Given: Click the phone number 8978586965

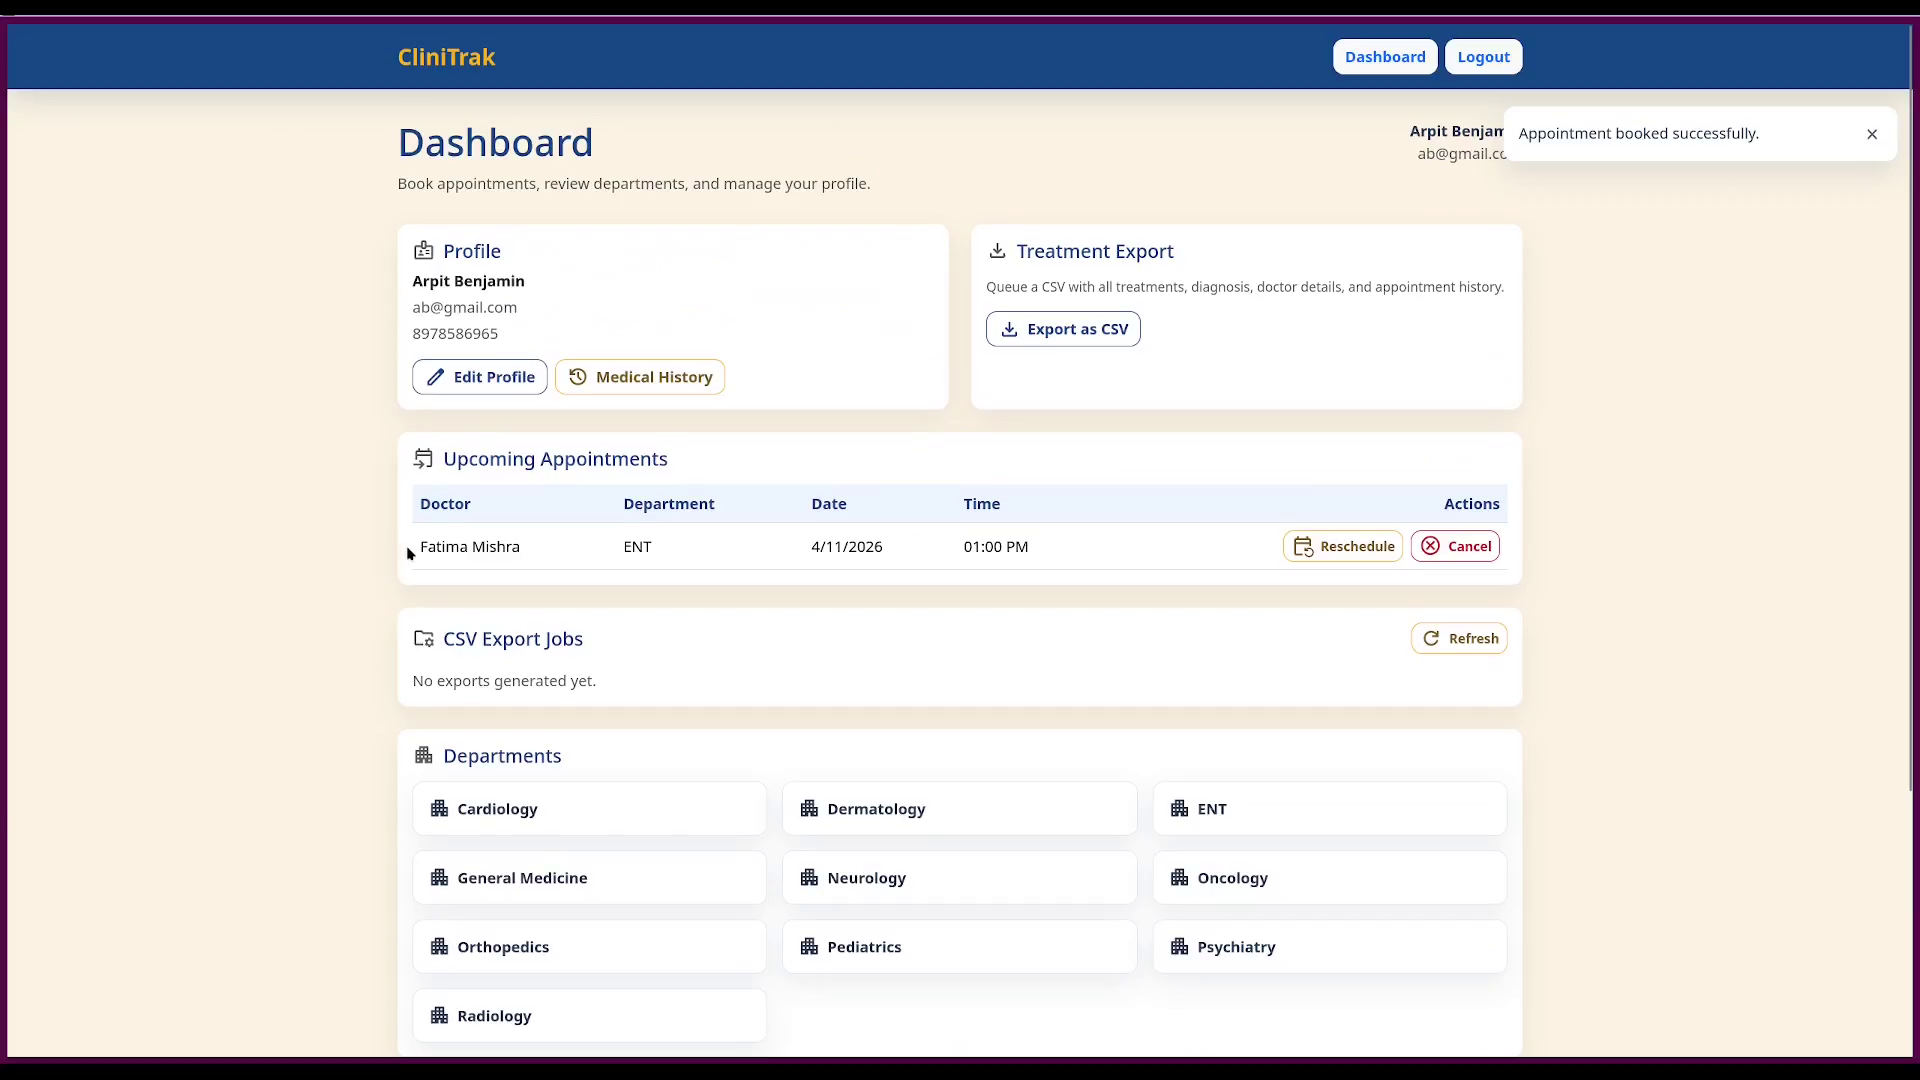Looking at the screenshot, I should coord(455,334).
